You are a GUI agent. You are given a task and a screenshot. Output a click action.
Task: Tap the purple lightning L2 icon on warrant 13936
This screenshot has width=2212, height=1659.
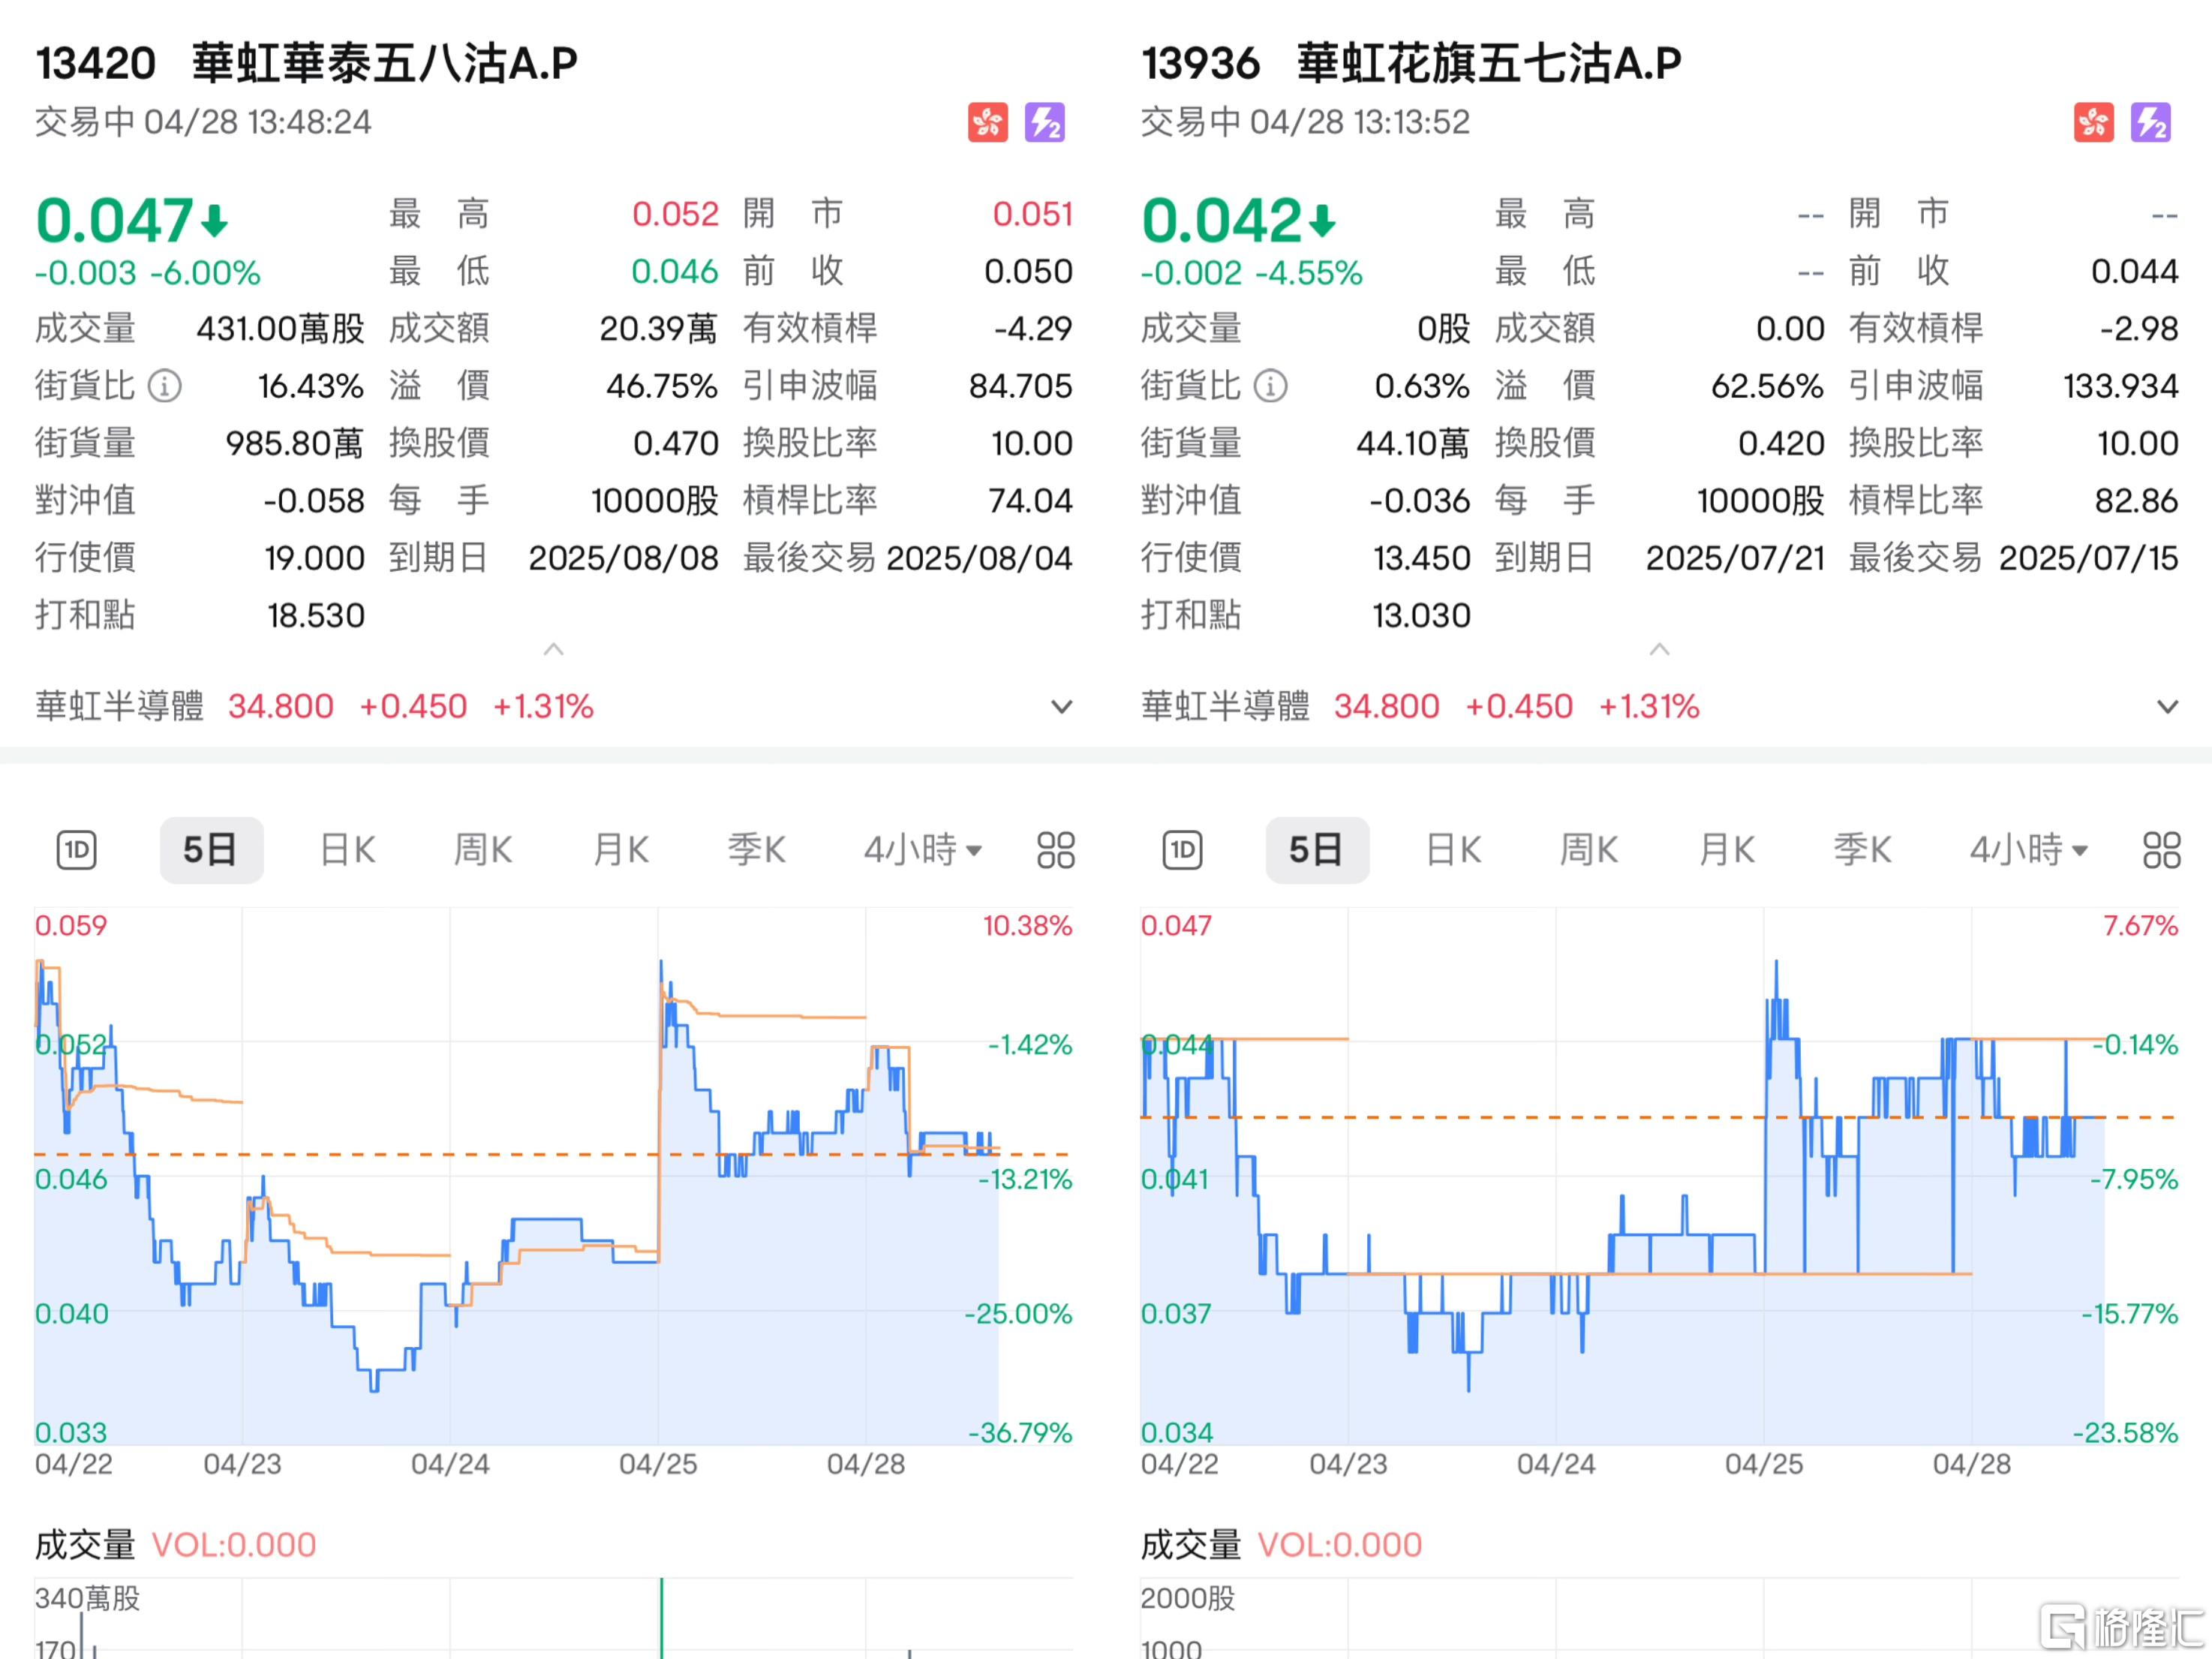[2151, 123]
